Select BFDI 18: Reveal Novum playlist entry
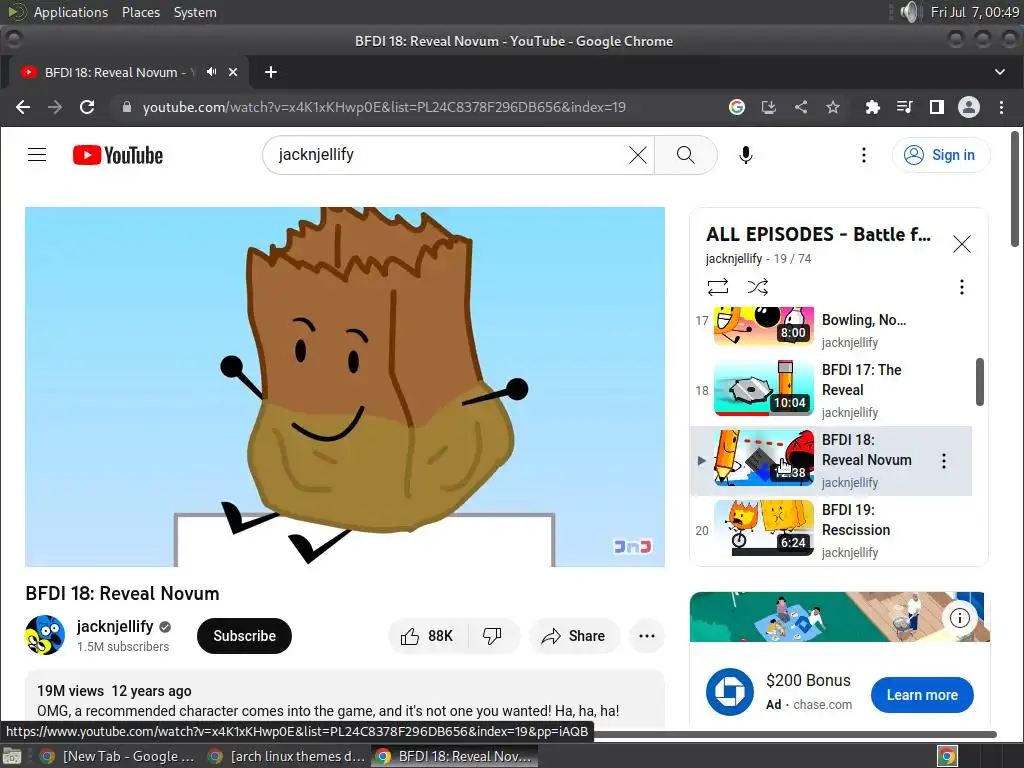The width and height of the screenshot is (1024, 768). click(833, 460)
